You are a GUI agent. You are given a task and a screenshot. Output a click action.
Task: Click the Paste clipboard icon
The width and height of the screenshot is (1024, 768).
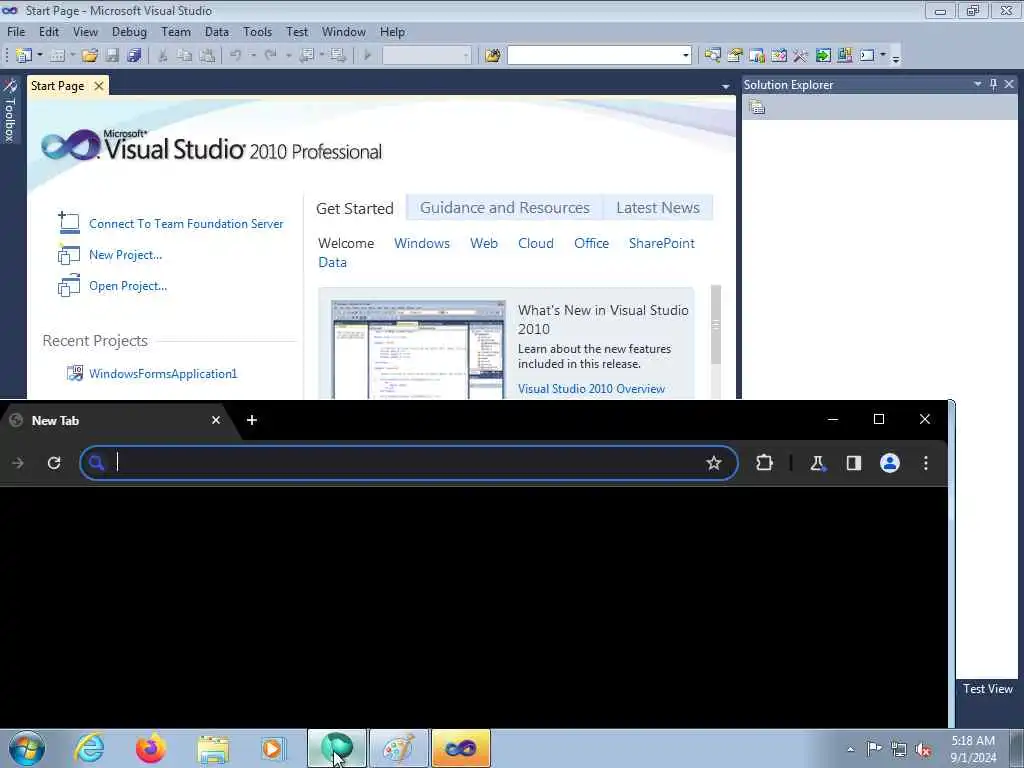click(x=207, y=56)
